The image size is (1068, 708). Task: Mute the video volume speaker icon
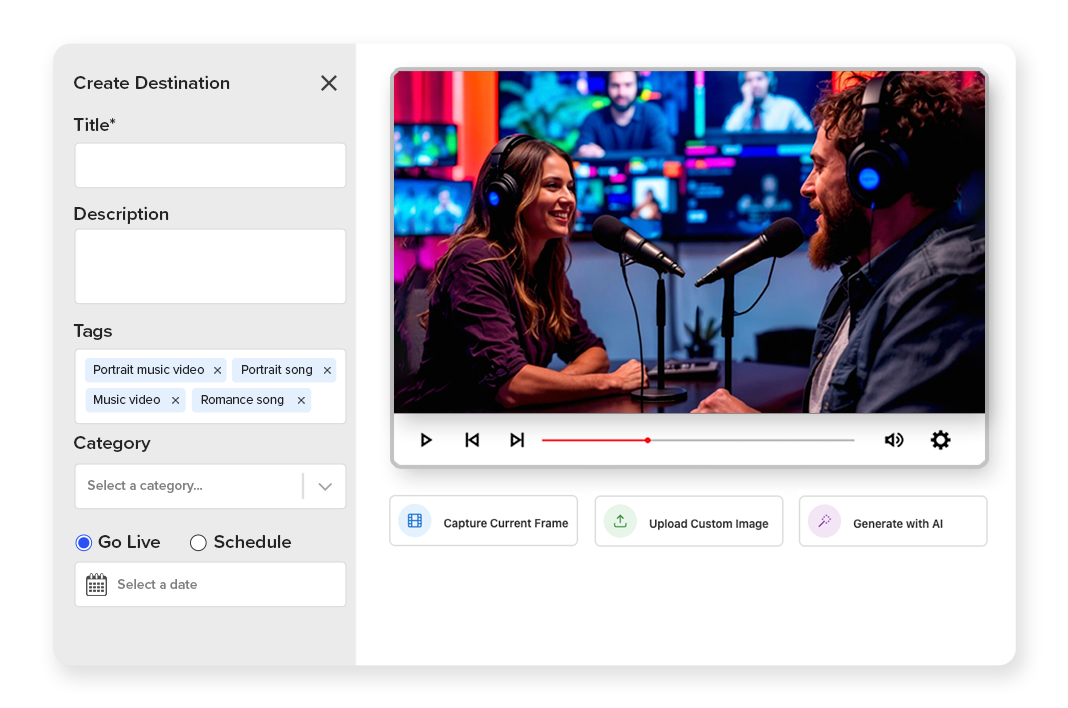tap(894, 440)
